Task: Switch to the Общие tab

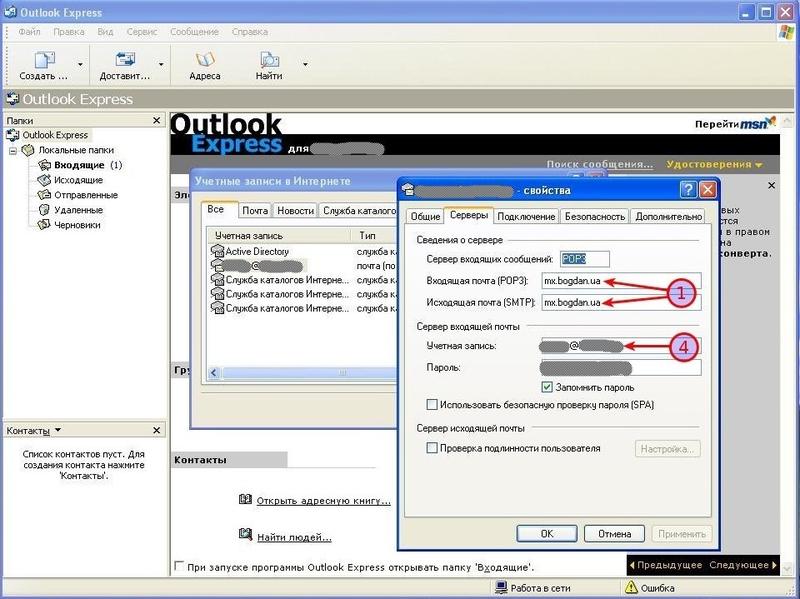Action: pos(425,216)
